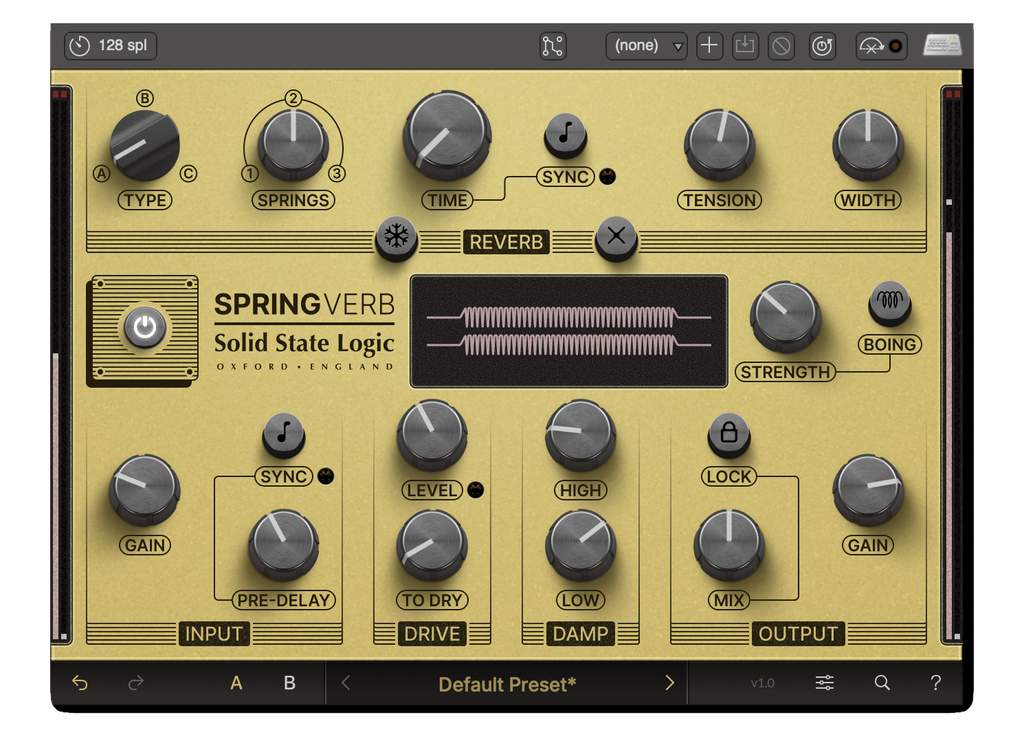
Task: Click the LOCK label
Action: [729, 477]
